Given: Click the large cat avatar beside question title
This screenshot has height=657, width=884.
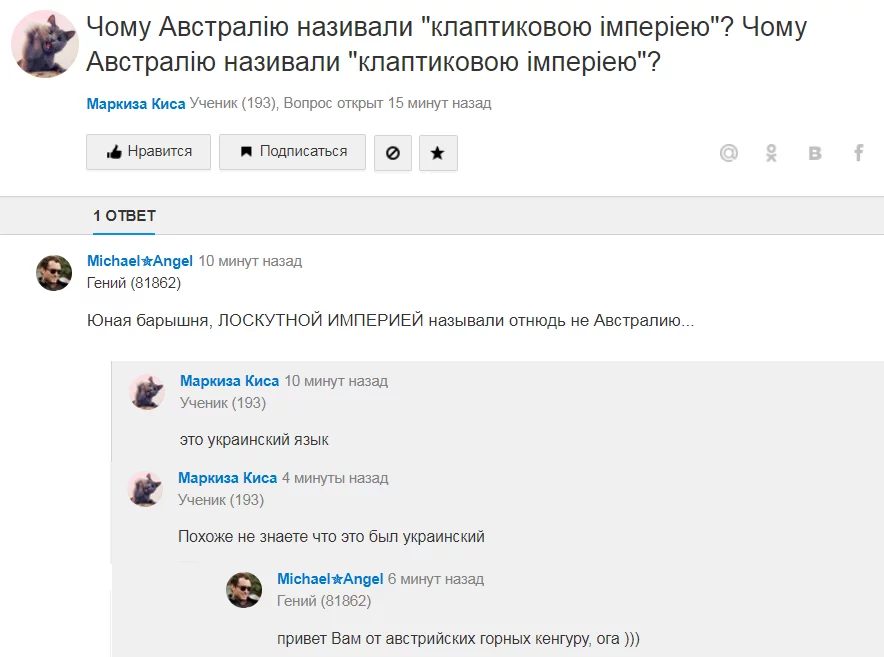Looking at the screenshot, I should 45,43.
